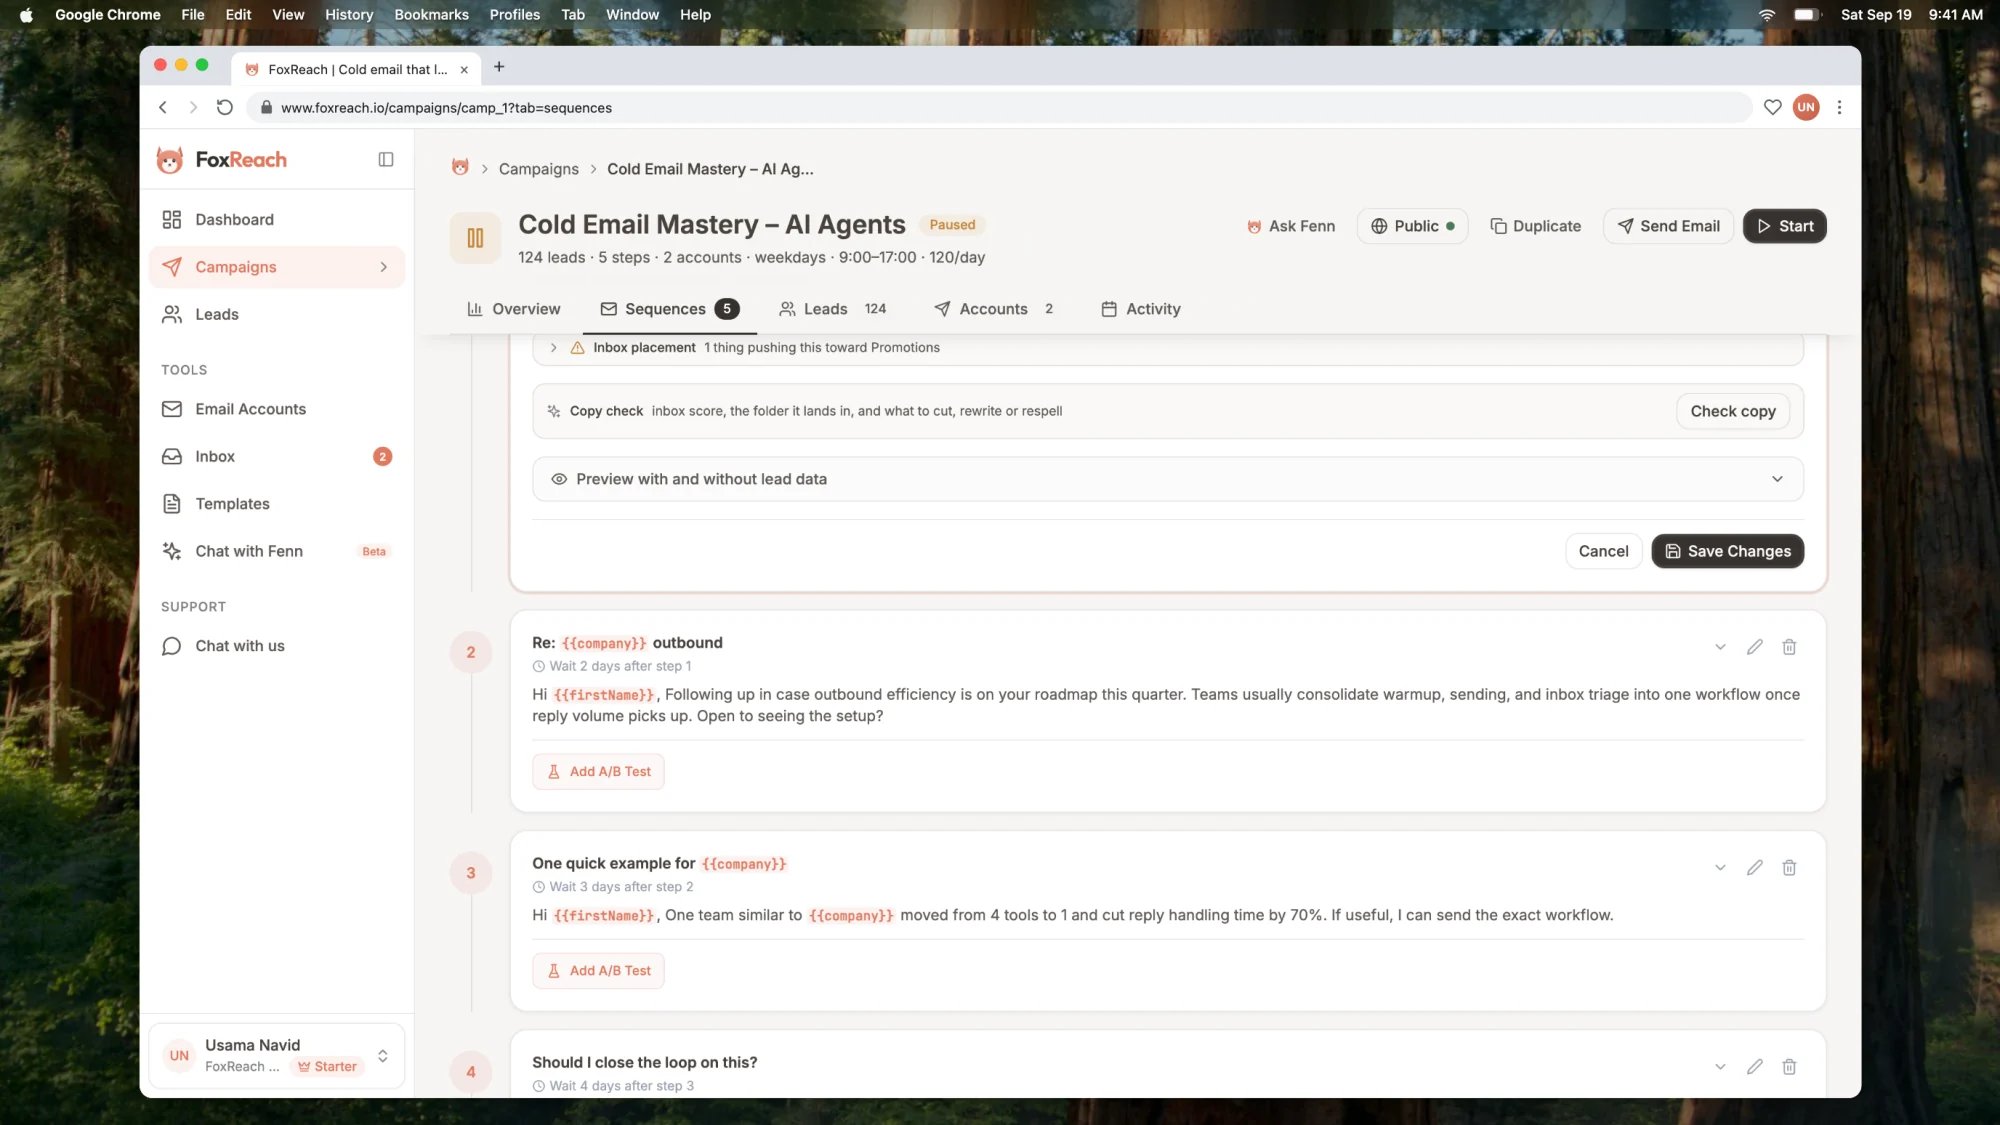The width and height of the screenshot is (2000, 1125).
Task: Open the Dashboard page
Action: point(277,220)
